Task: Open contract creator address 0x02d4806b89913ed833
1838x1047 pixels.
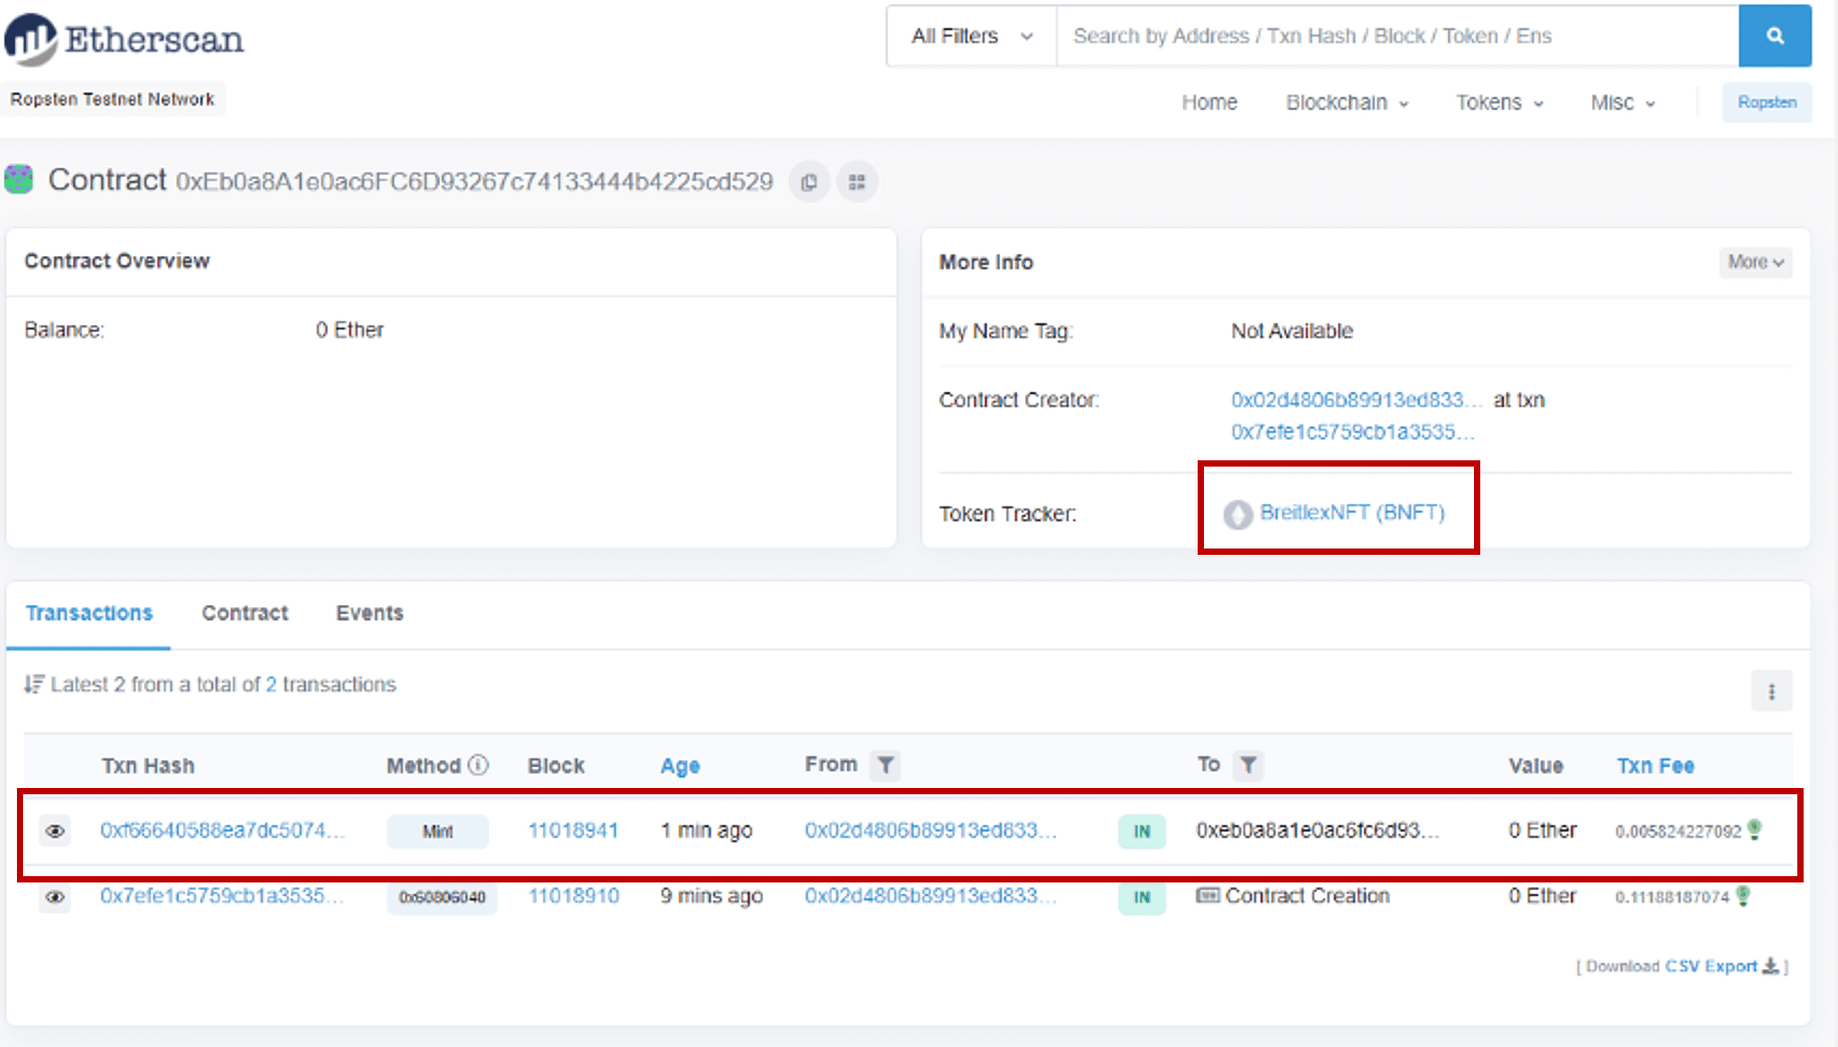Action: (1356, 400)
